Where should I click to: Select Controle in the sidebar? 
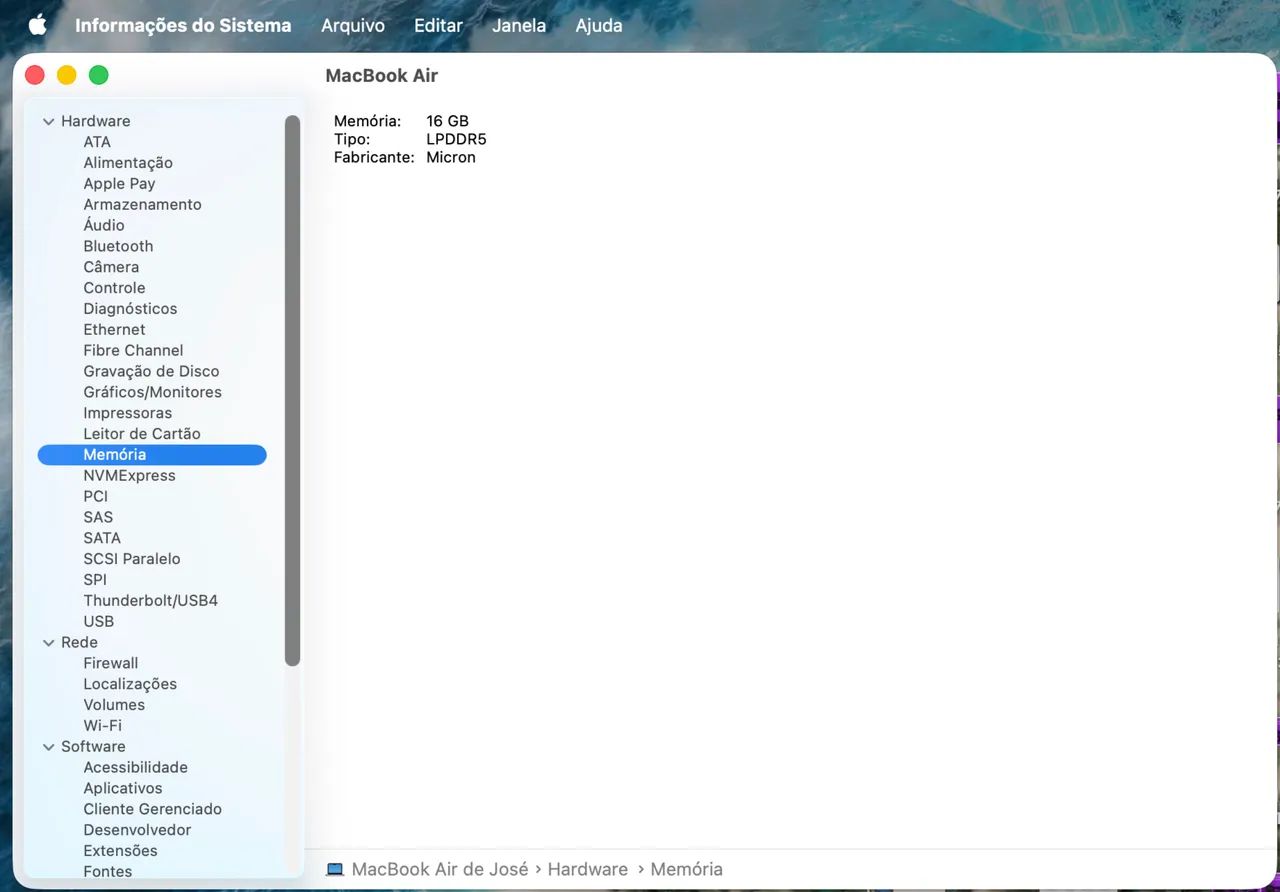click(x=114, y=288)
